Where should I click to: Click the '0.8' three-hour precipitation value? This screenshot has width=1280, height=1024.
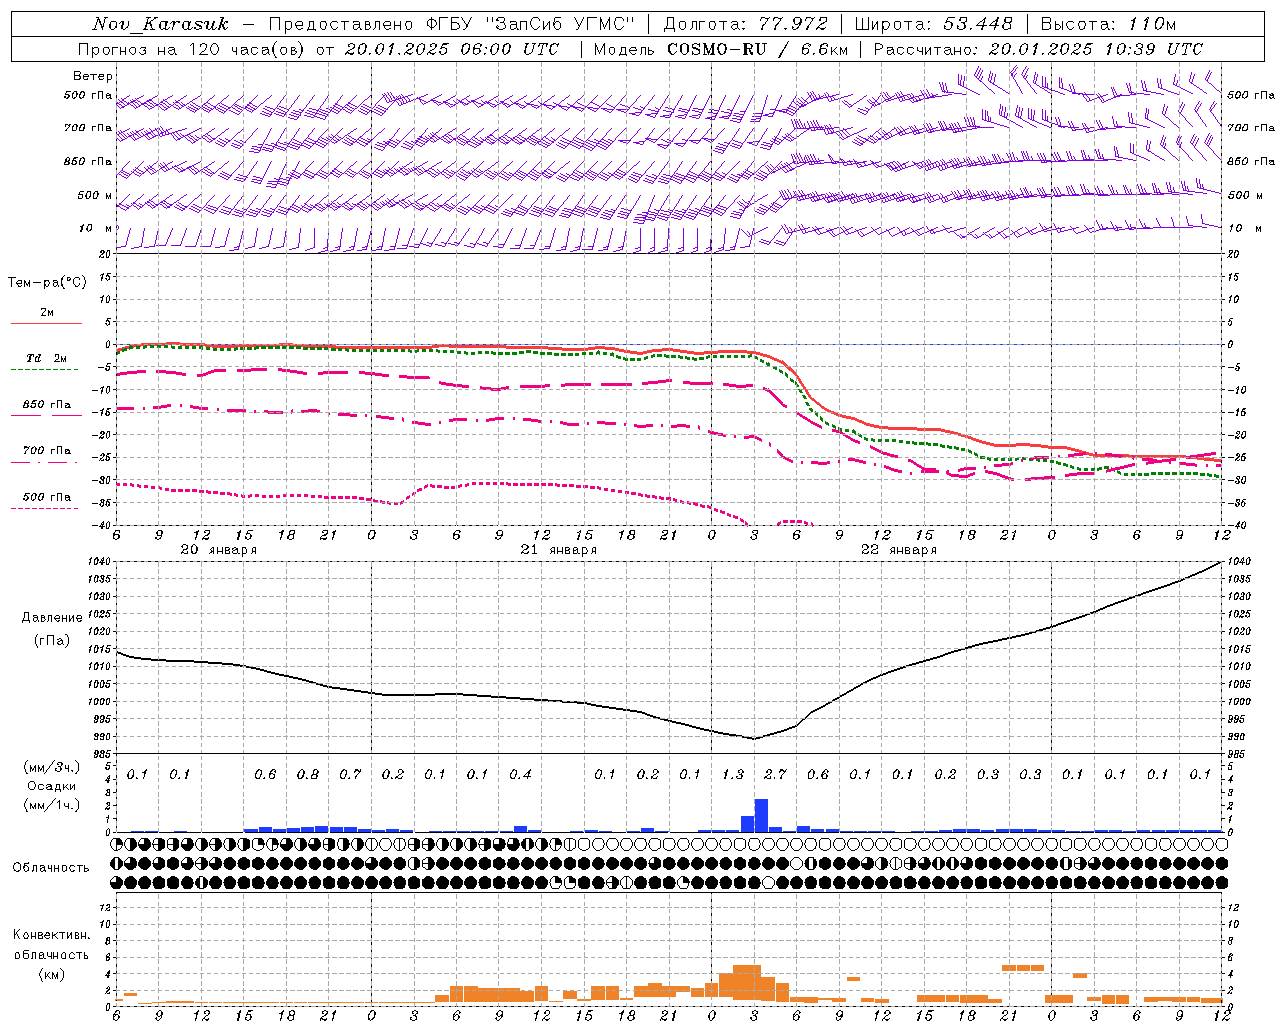308,775
